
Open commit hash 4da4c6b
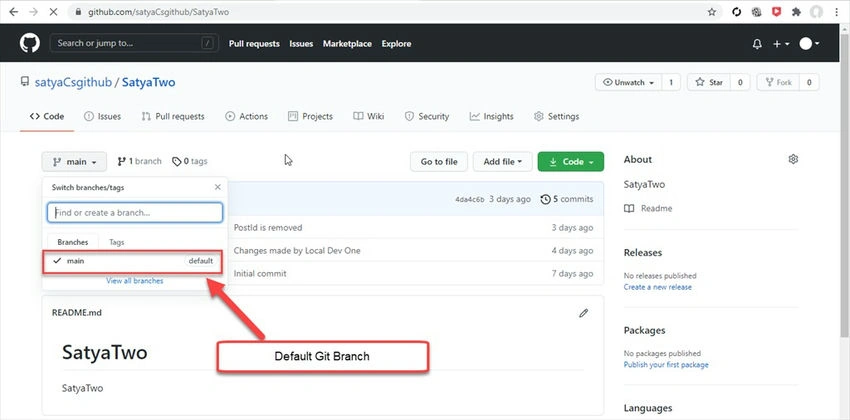click(x=469, y=199)
